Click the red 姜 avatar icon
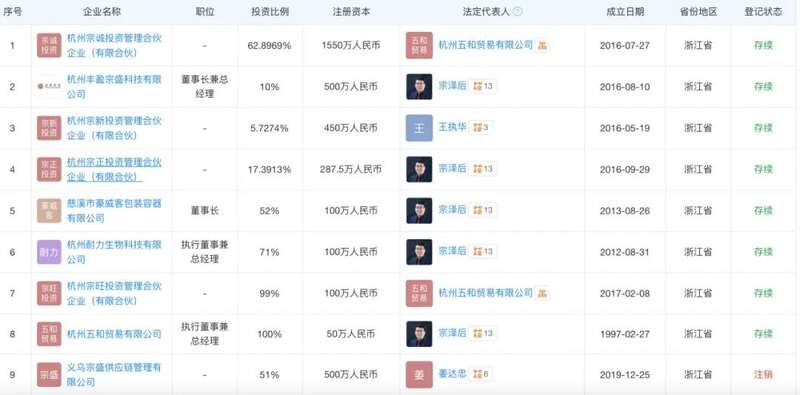This screenshot has width=800, height=395. [x=419, y=375]
